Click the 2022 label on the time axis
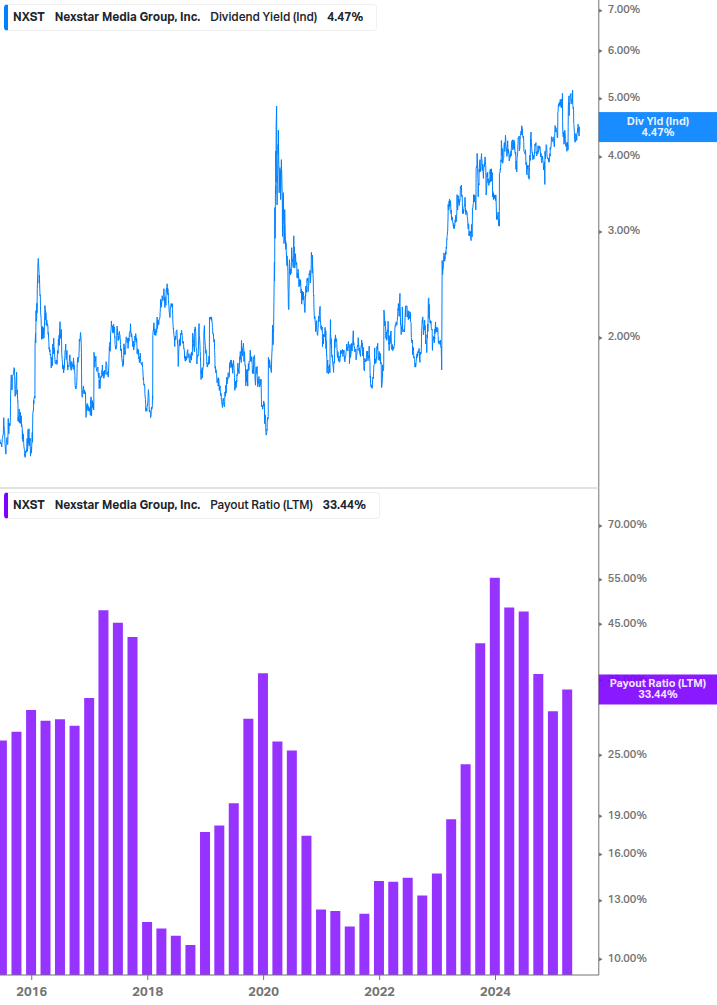 coord(379,992)
